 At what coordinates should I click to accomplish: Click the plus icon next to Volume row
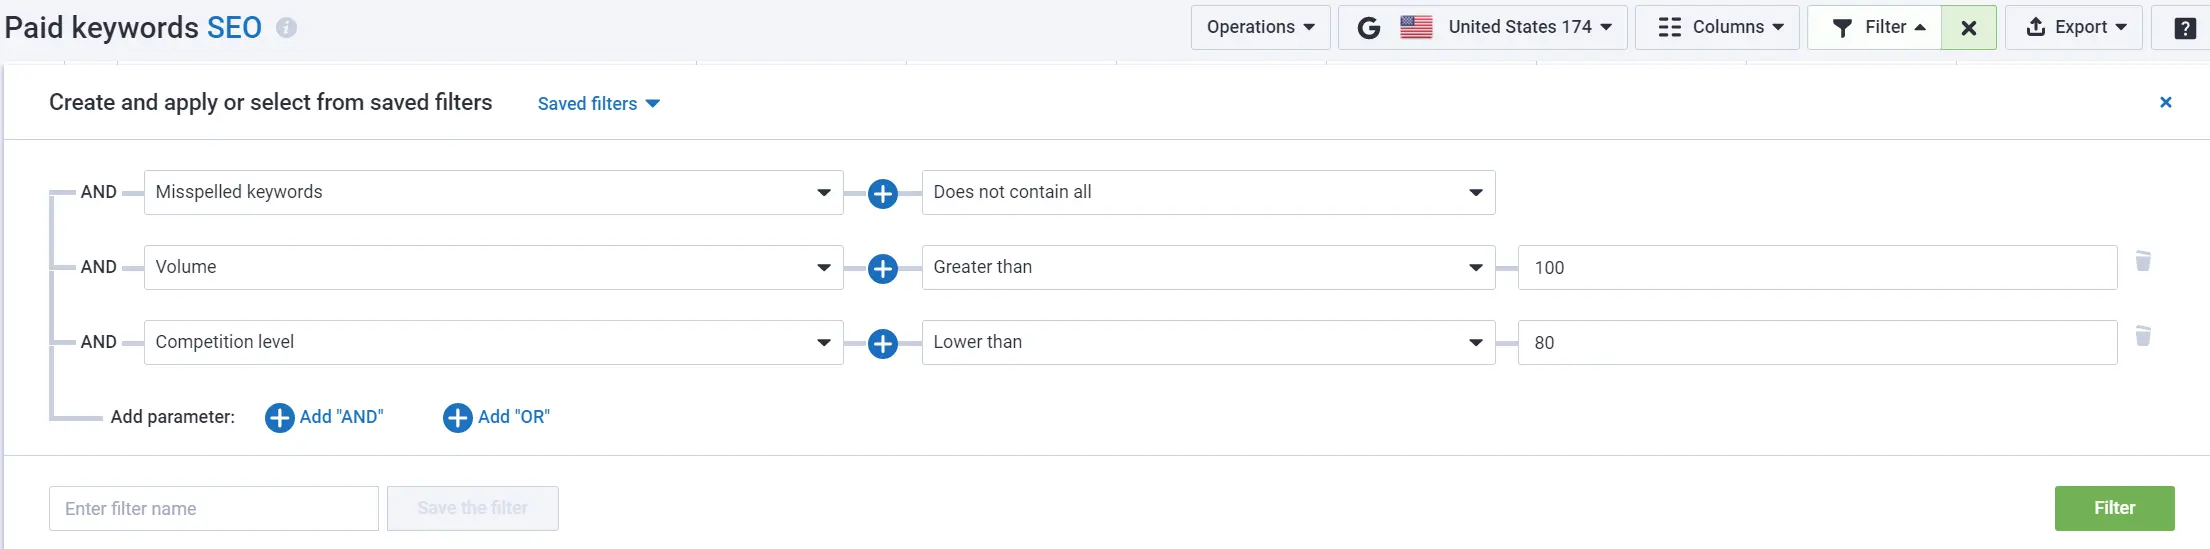coord(882,269)
